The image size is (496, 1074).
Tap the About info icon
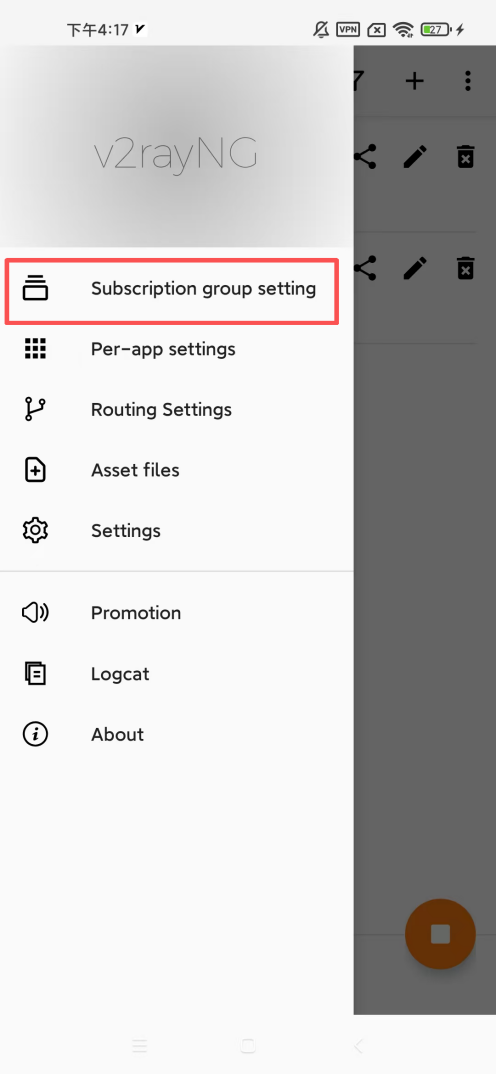coord(35,734)
